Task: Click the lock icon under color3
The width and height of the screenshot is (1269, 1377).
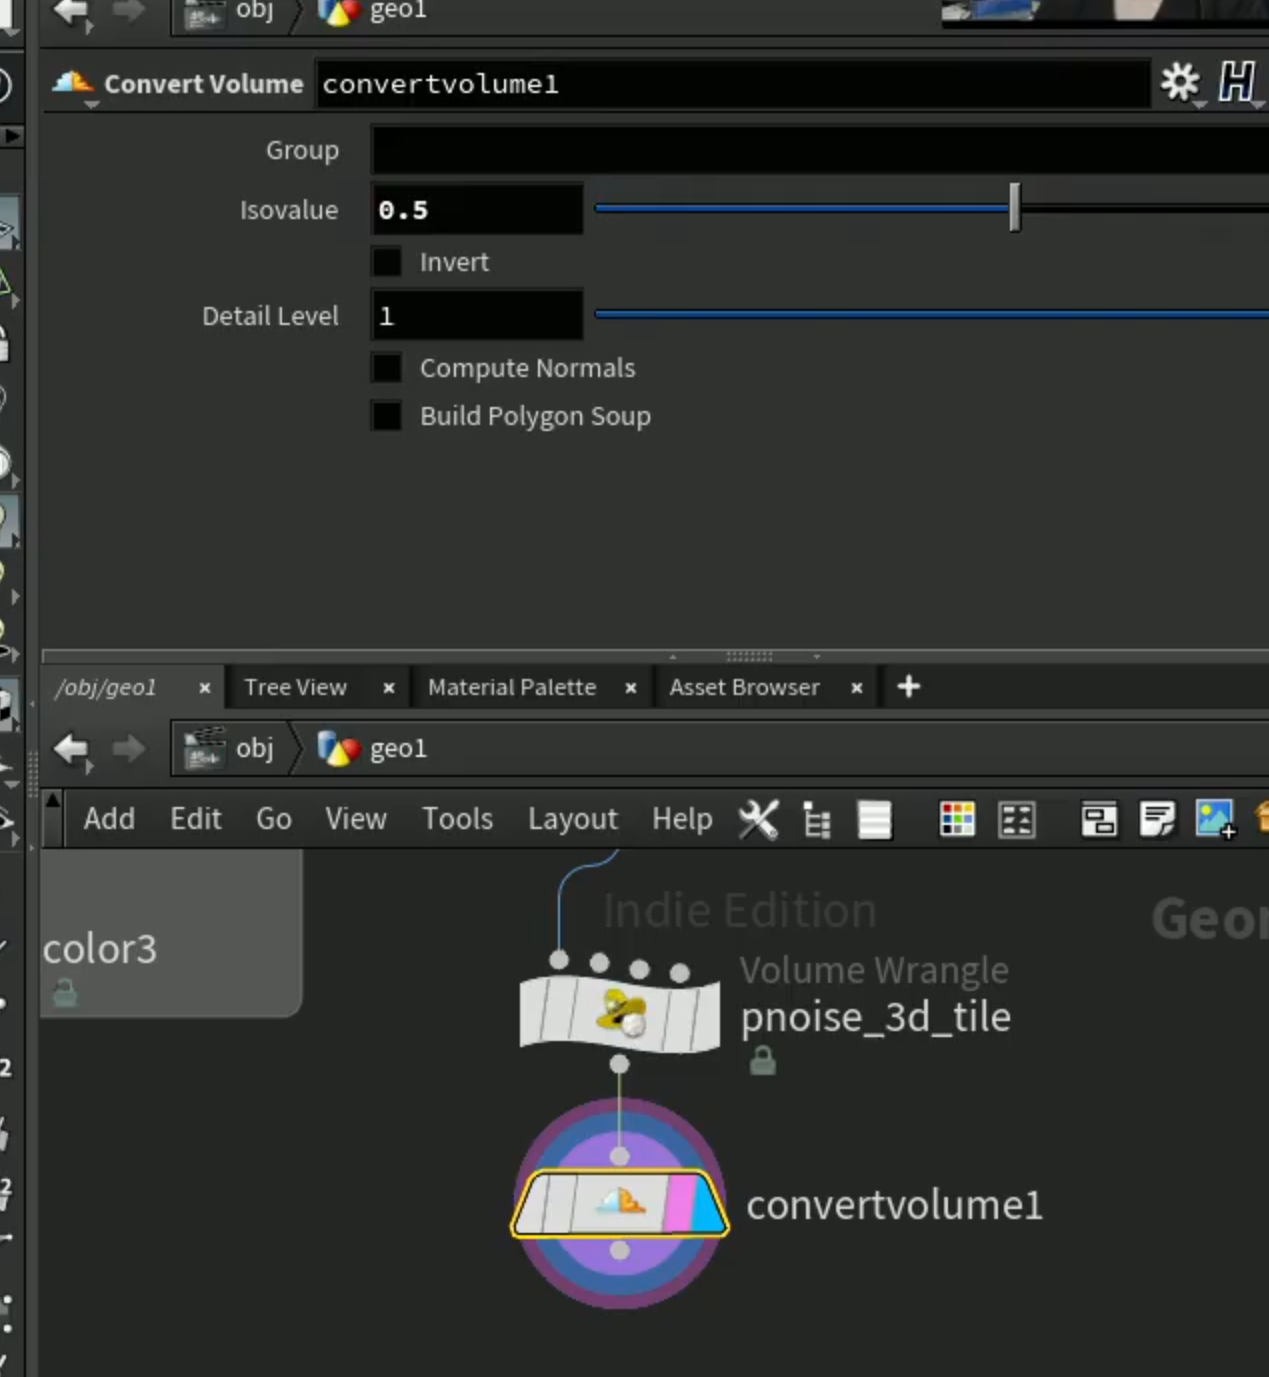Action: [65, 993]
